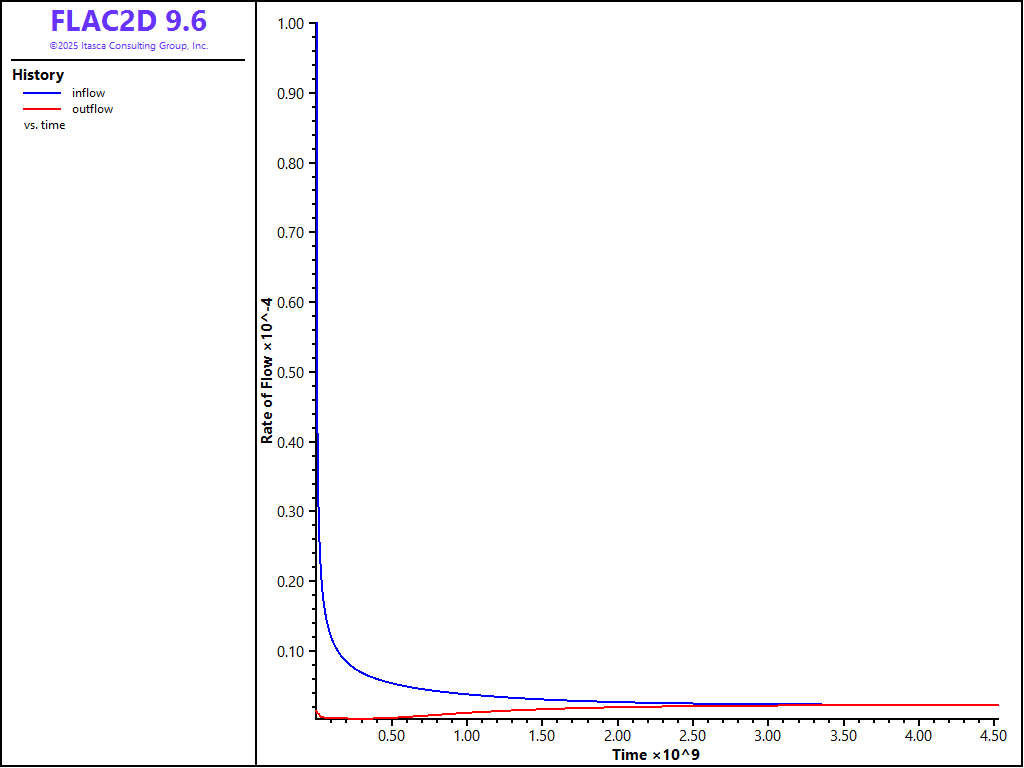Click the 'vs. time' legend text
This screenshot has height=768, width=1024.
(x=45, y=125)
